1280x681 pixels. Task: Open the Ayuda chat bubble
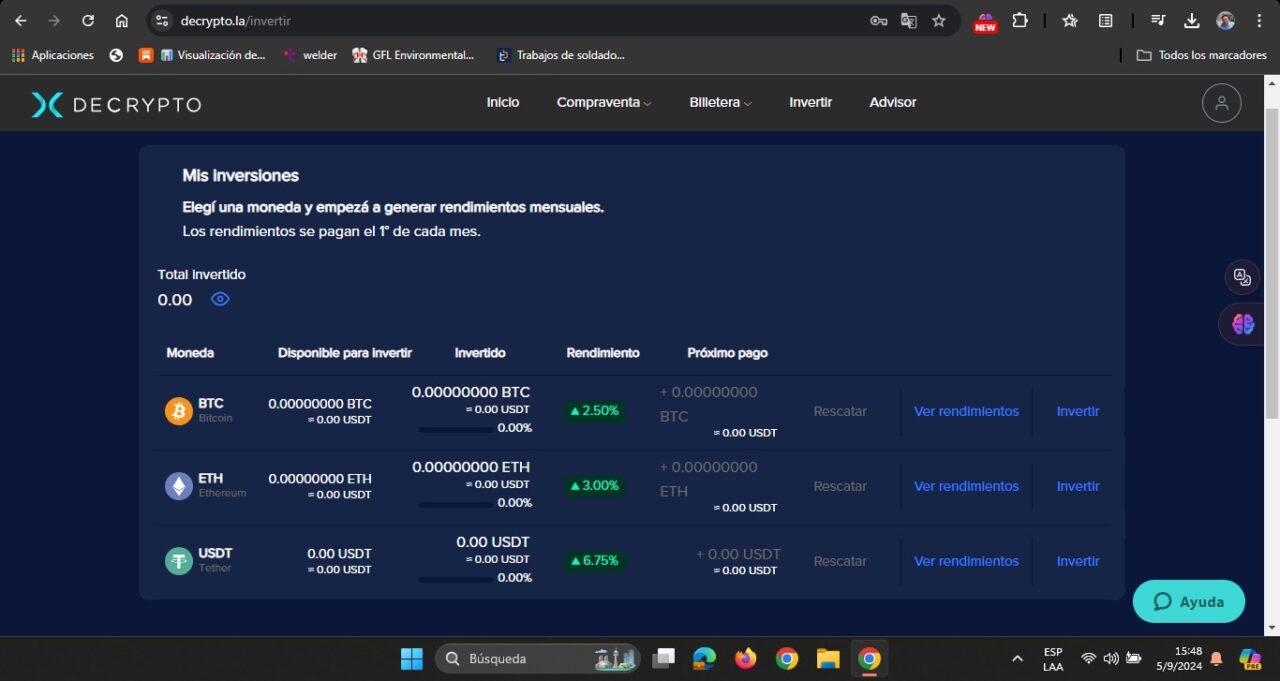(1188, 601)
